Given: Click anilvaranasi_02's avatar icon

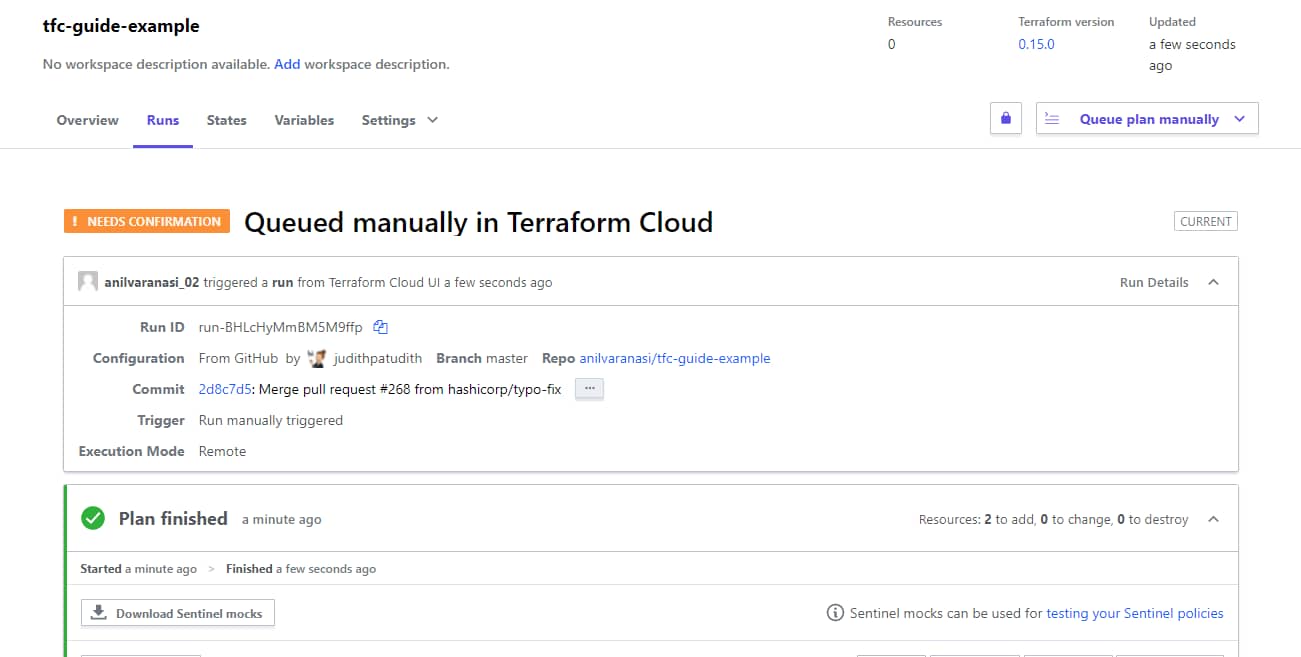Looking at the screenshot, I should point(87,281).
